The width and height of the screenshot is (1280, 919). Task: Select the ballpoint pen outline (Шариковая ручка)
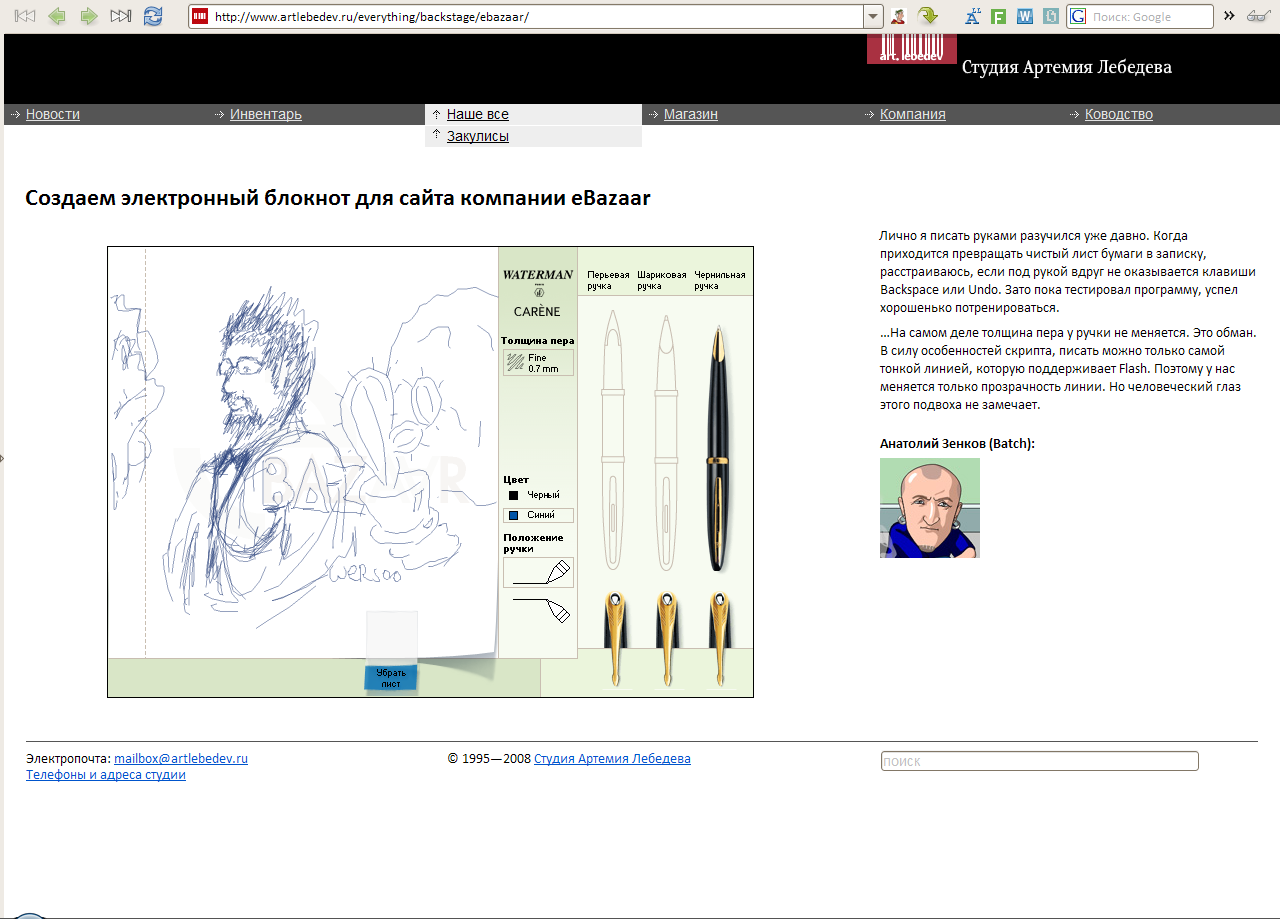coord(664,440)
